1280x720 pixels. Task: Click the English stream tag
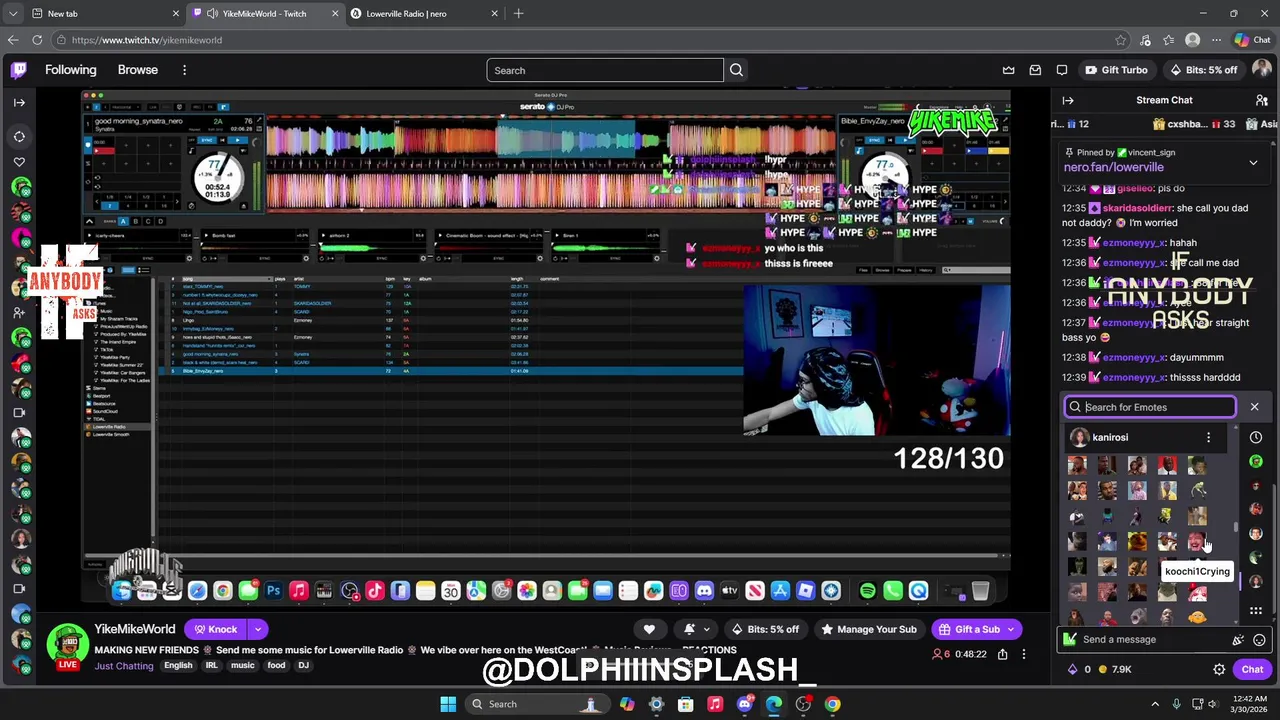coord(178,665)
